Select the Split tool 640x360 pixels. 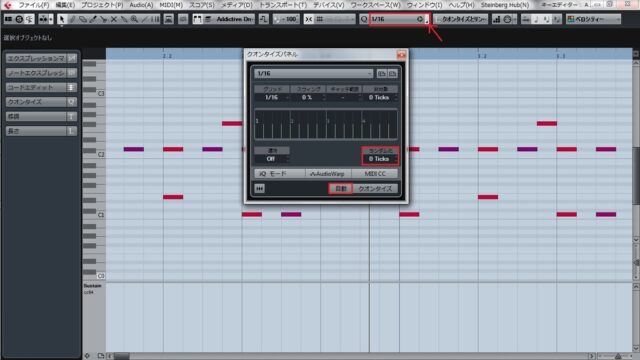(103, 19)
